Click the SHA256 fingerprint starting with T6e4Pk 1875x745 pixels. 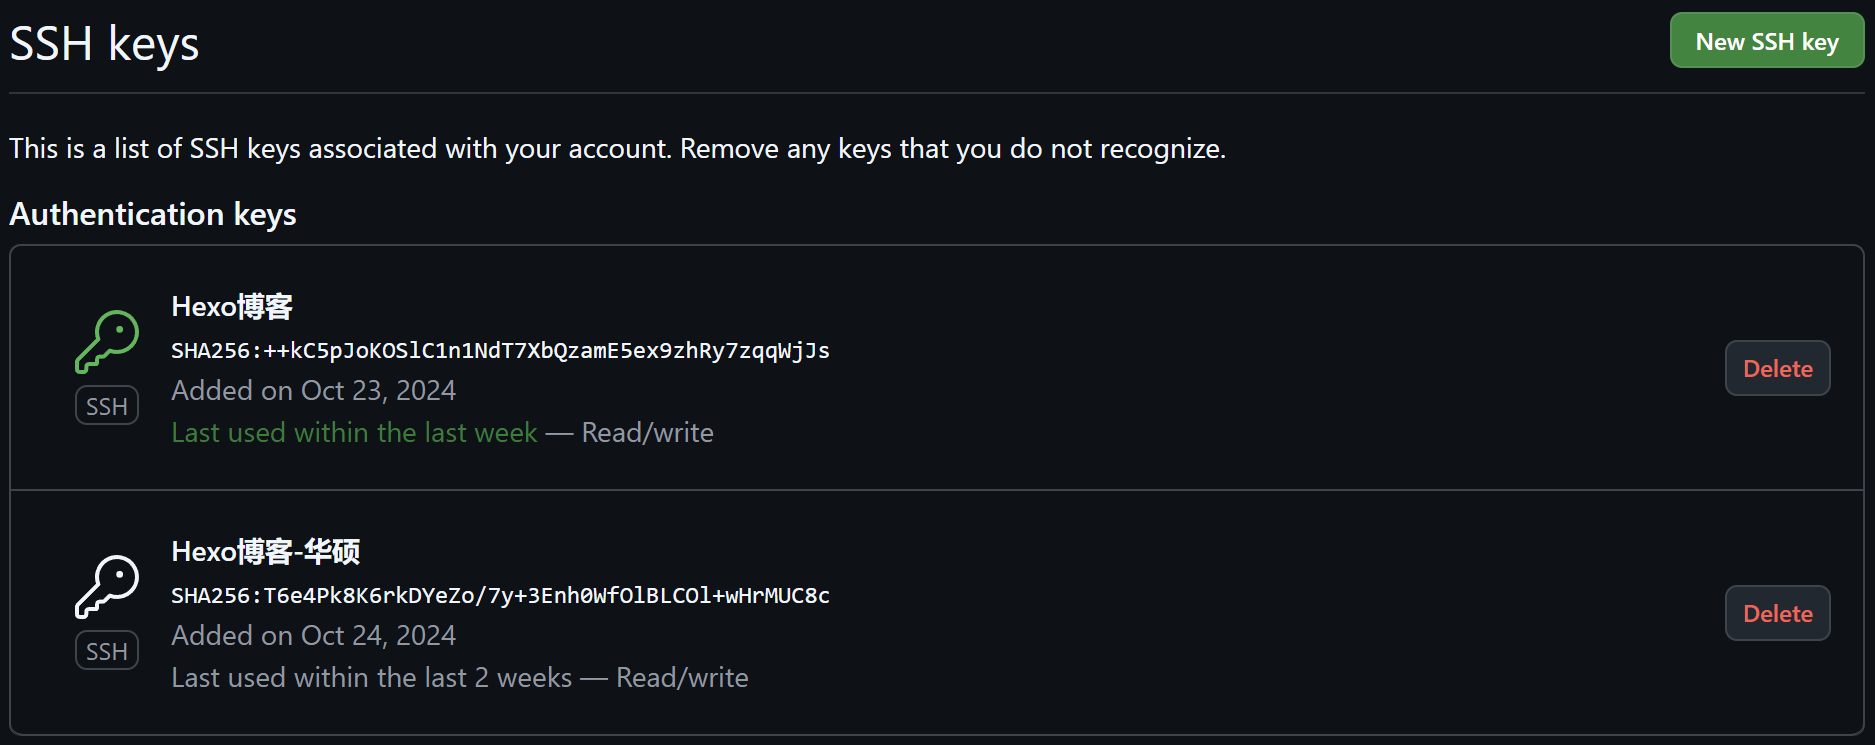(500, 595)
